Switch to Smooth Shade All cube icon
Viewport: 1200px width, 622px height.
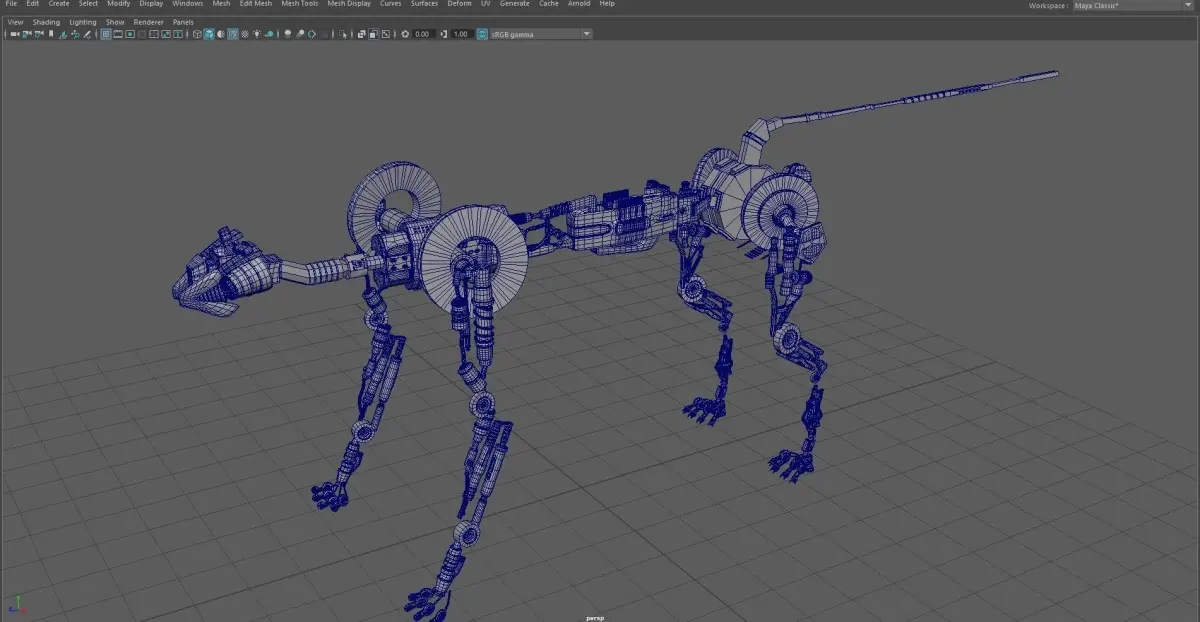[x=208, y=34]
